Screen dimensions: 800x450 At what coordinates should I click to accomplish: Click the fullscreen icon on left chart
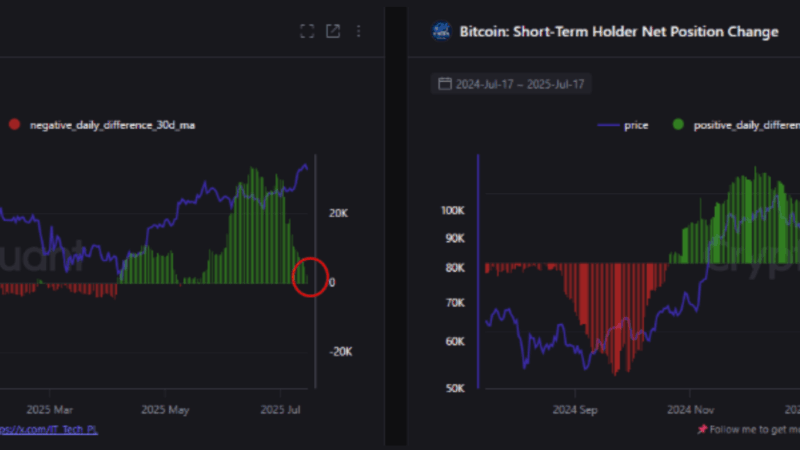307,31
